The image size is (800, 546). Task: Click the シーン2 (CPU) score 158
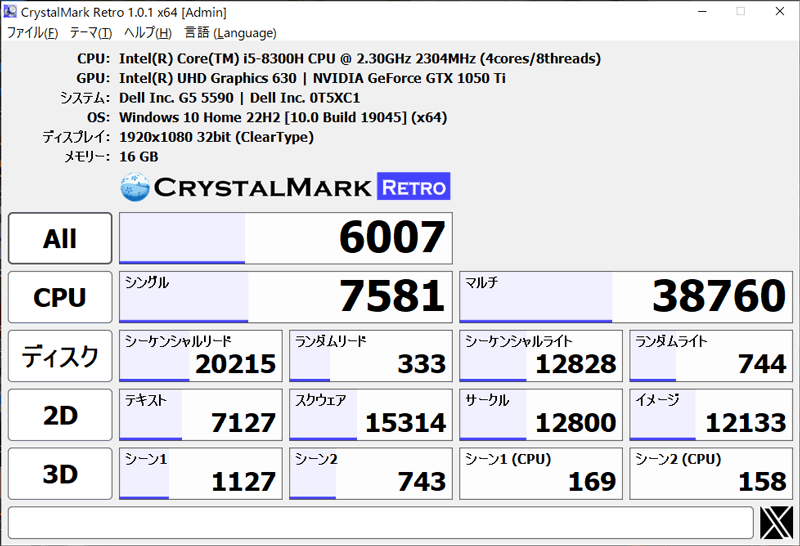pyautogui.click(x=711, y=474)
